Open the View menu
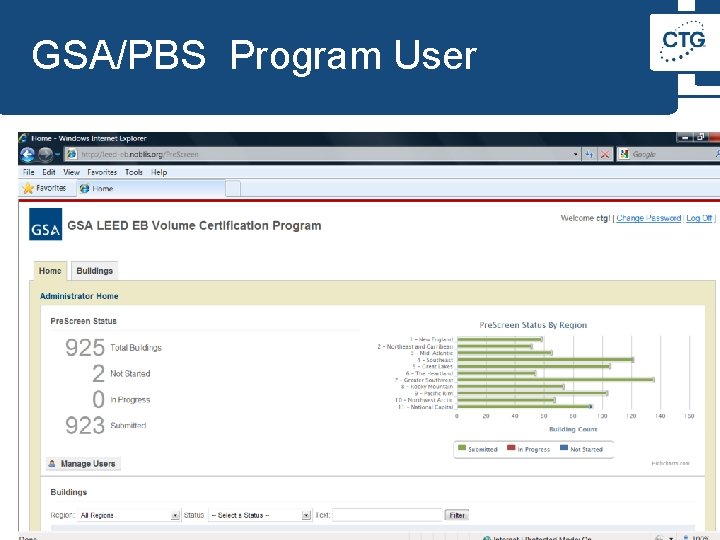 pyautogui.click(x=71, y=172)
